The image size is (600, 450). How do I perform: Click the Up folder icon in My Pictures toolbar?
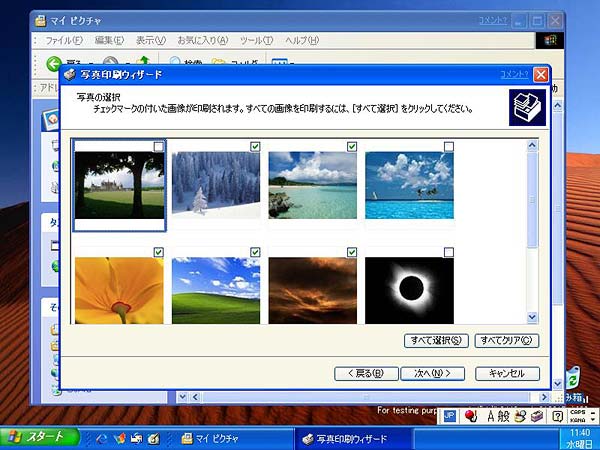[x=144, y=61]
